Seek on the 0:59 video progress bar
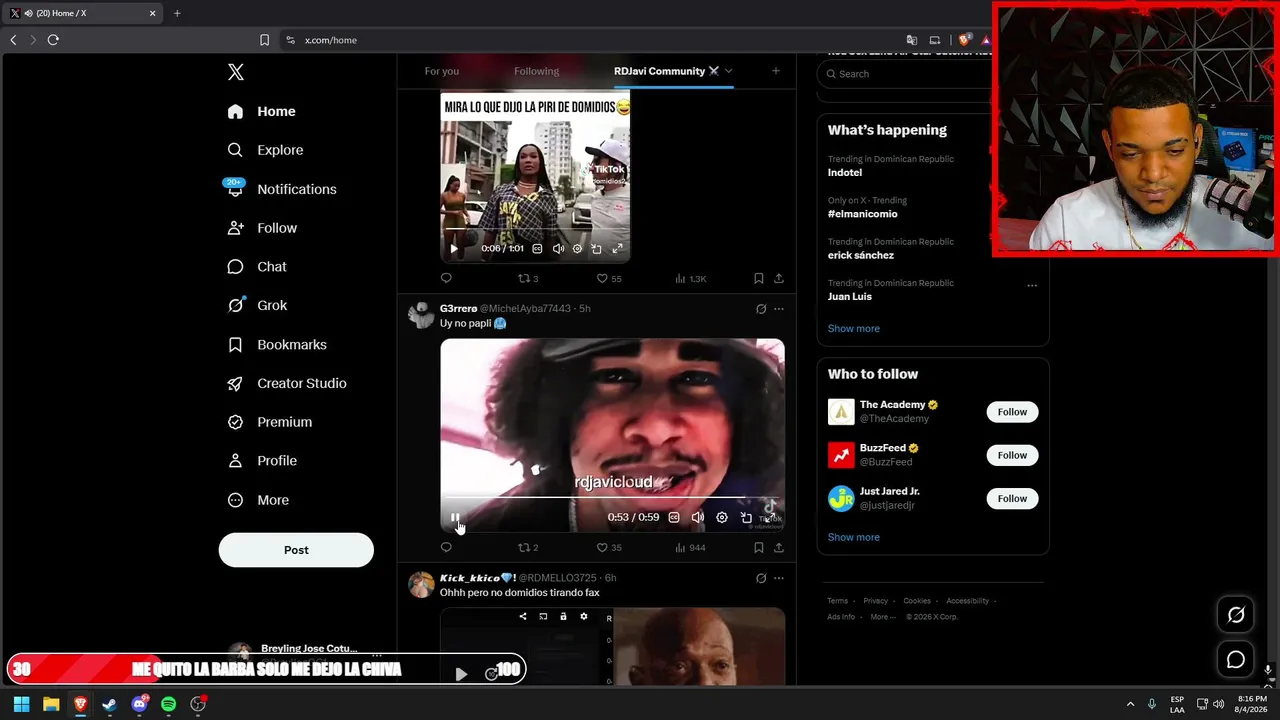The height and width of the screenshot is (720, 1280). 612,497
